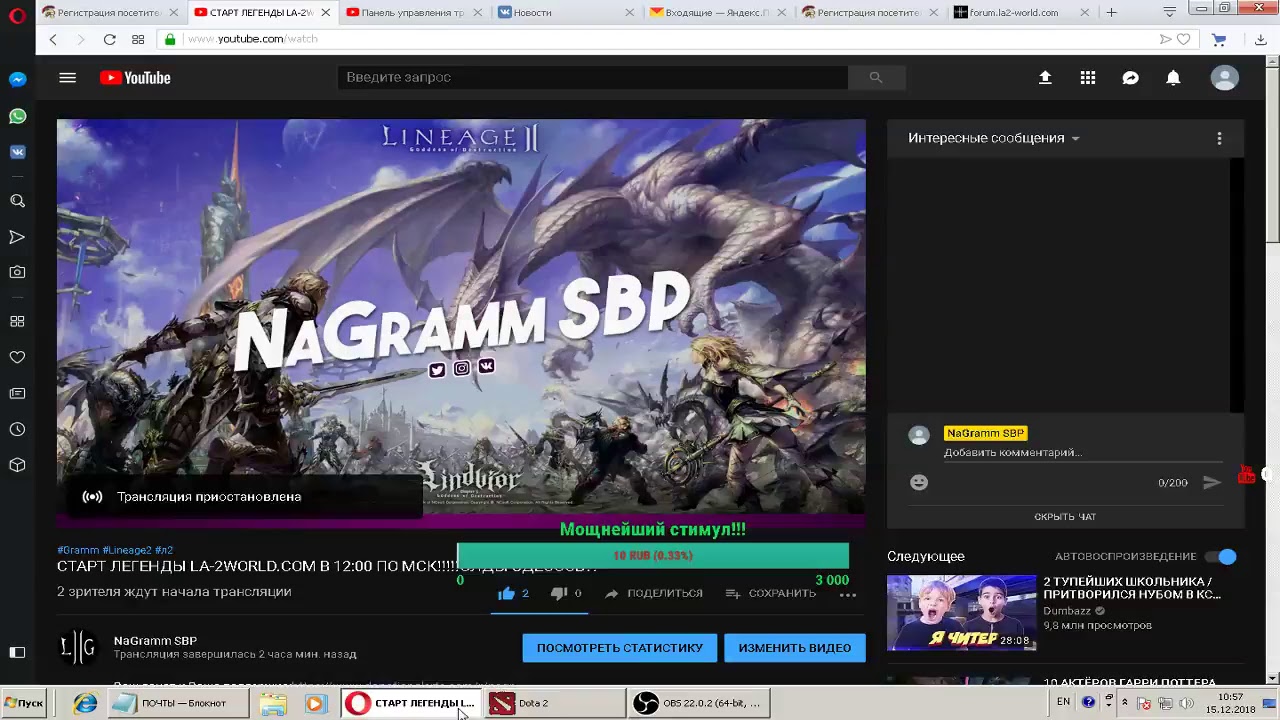Open WhatsApp in Opera sidebar
The image size is (1280, 720).
coord(17,116)
